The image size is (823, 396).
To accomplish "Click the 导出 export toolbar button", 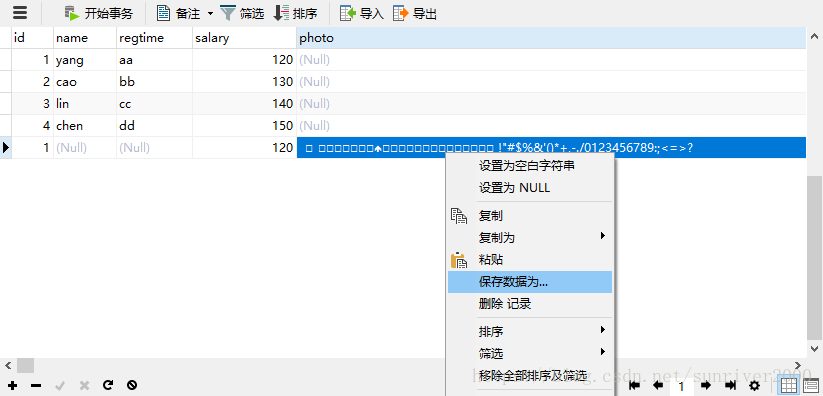I will (415, 13).
